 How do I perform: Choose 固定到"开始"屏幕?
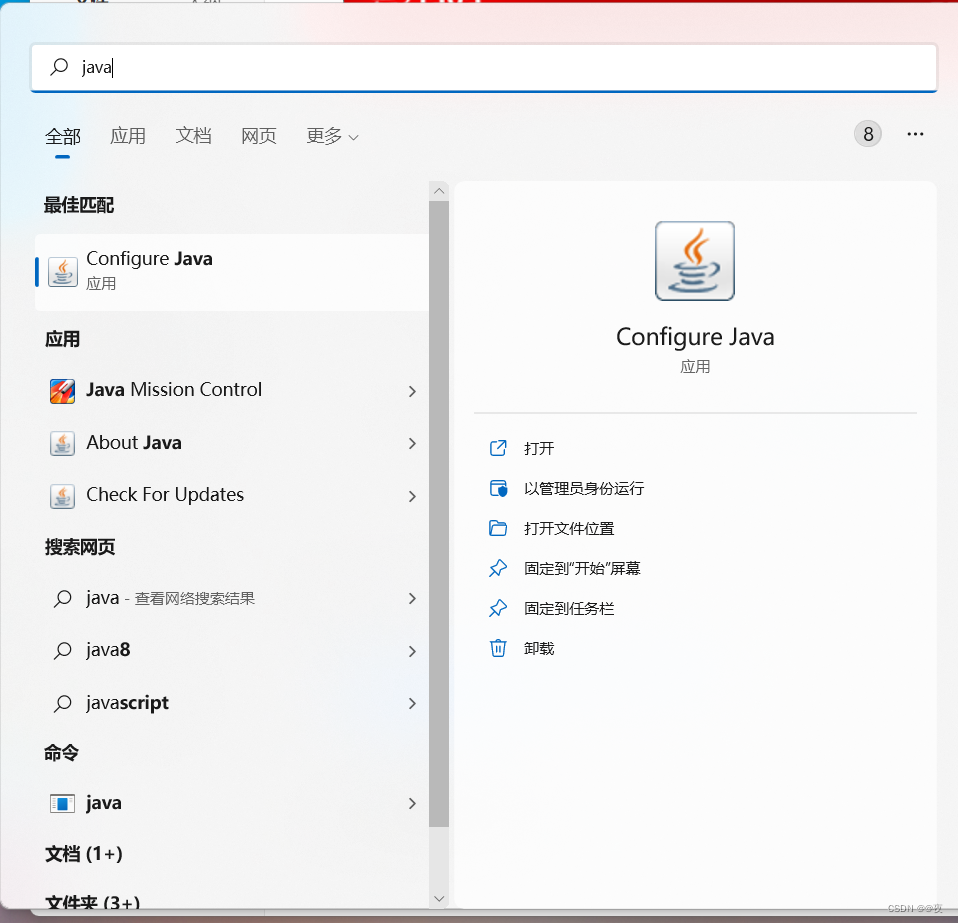582,569
